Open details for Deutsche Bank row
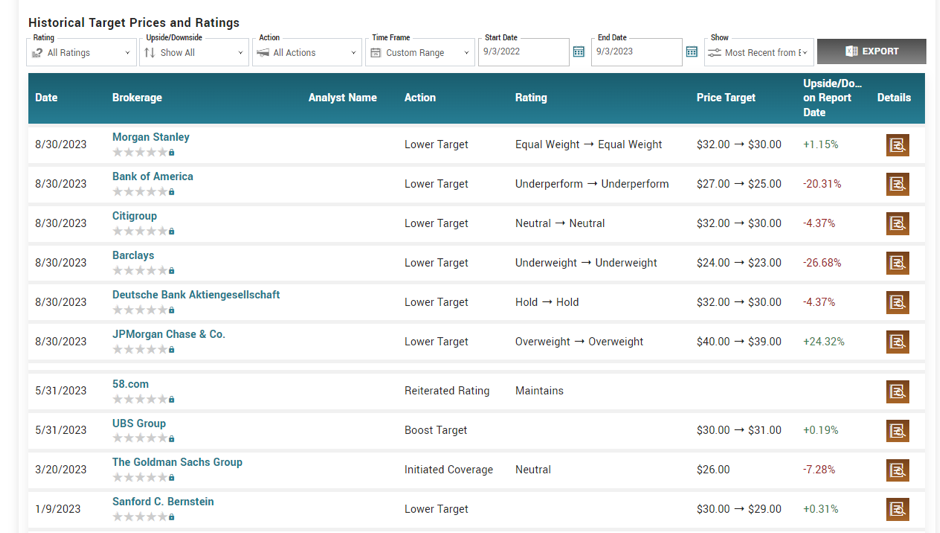The width and height of the screenshot is (940, 533). (x=897, y=302)
